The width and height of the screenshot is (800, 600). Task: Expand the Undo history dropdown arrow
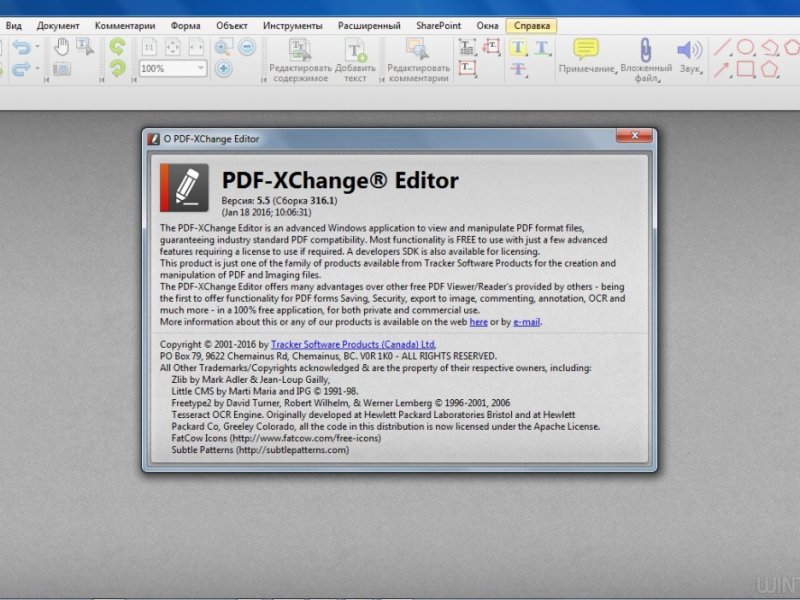tap(37, 47)
